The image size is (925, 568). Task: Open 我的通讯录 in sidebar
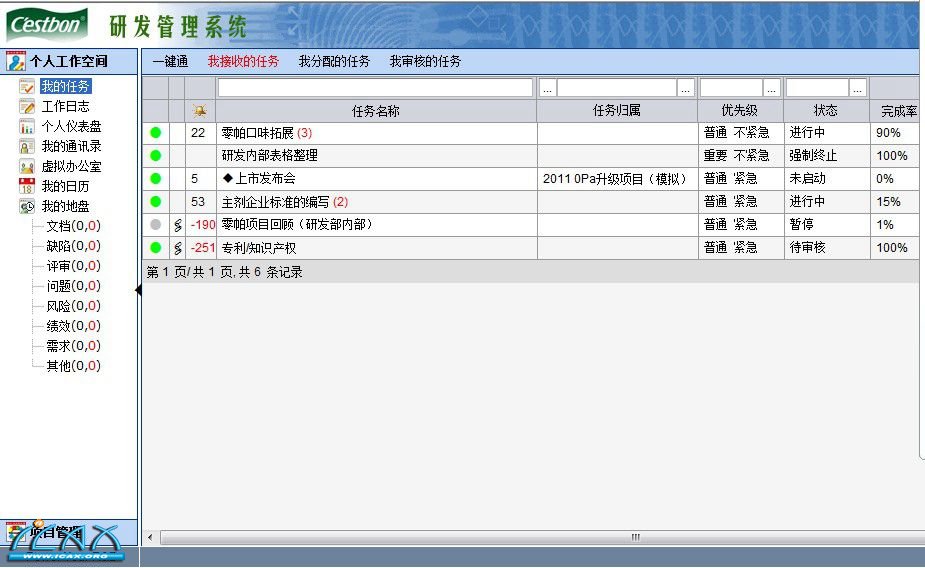(71, 146)
